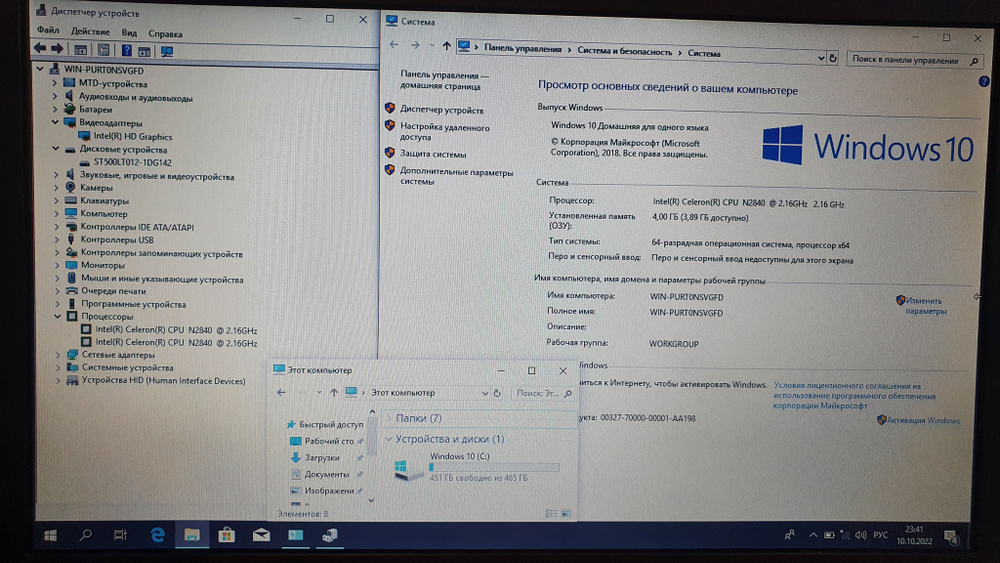Select first Intel Celeron N2840 processor entry
Viewport: 1000px width, 563px height.
pos(176,330)
